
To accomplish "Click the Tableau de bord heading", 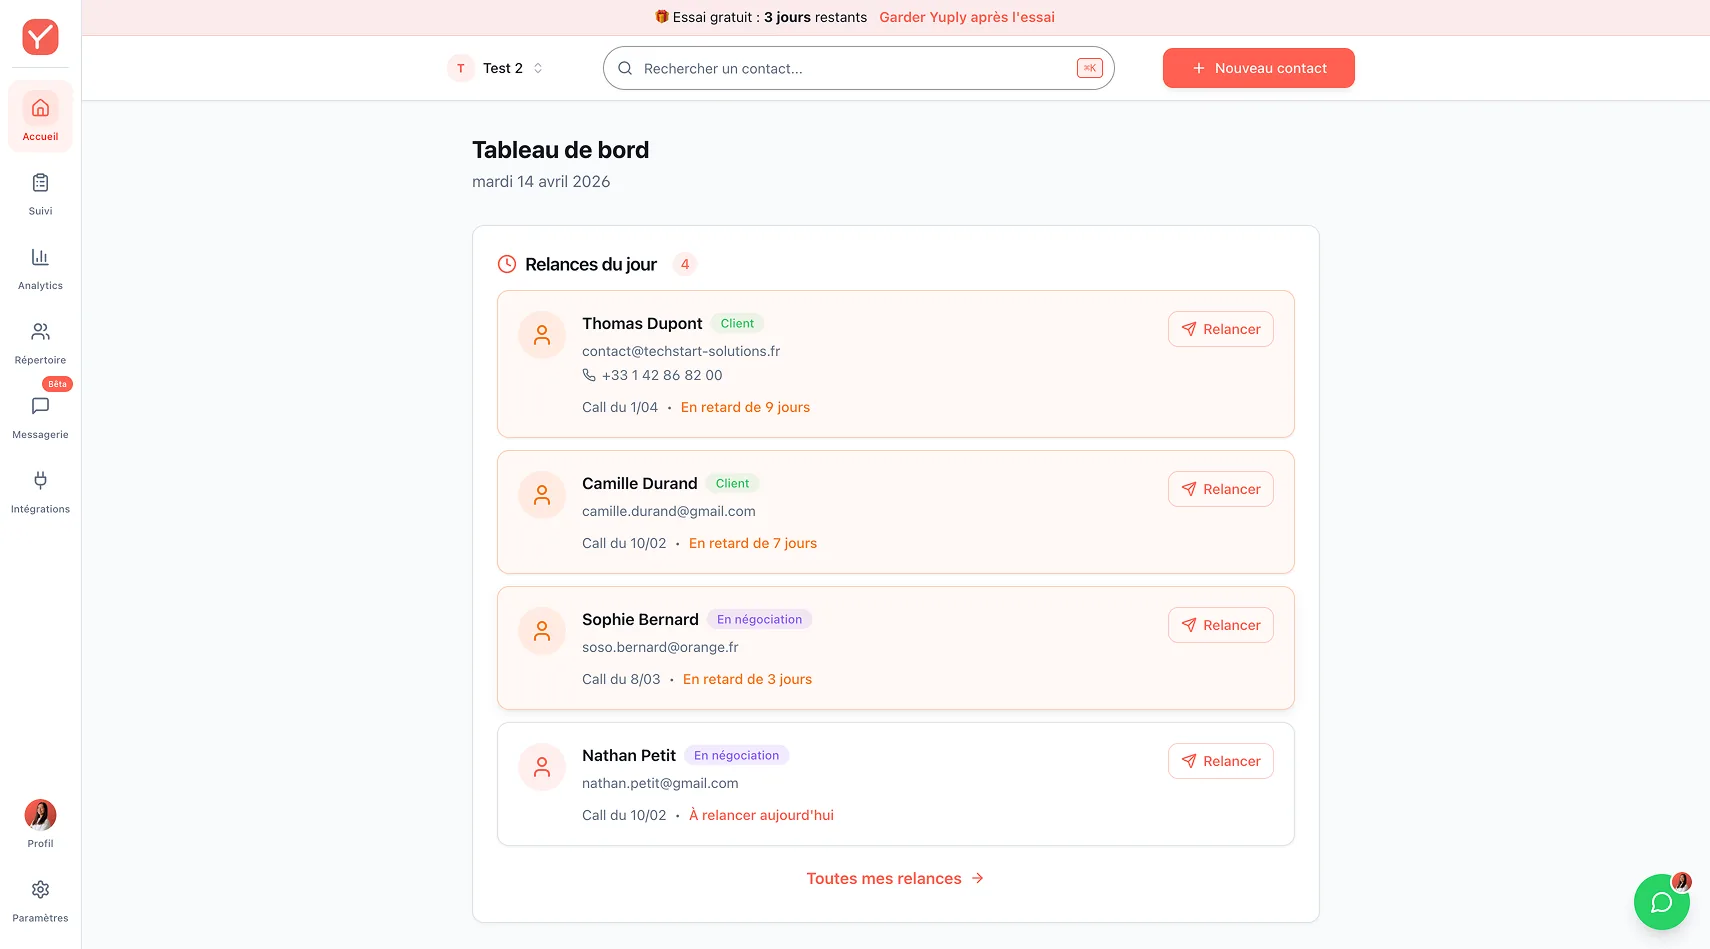I will [x=560, y=150].
